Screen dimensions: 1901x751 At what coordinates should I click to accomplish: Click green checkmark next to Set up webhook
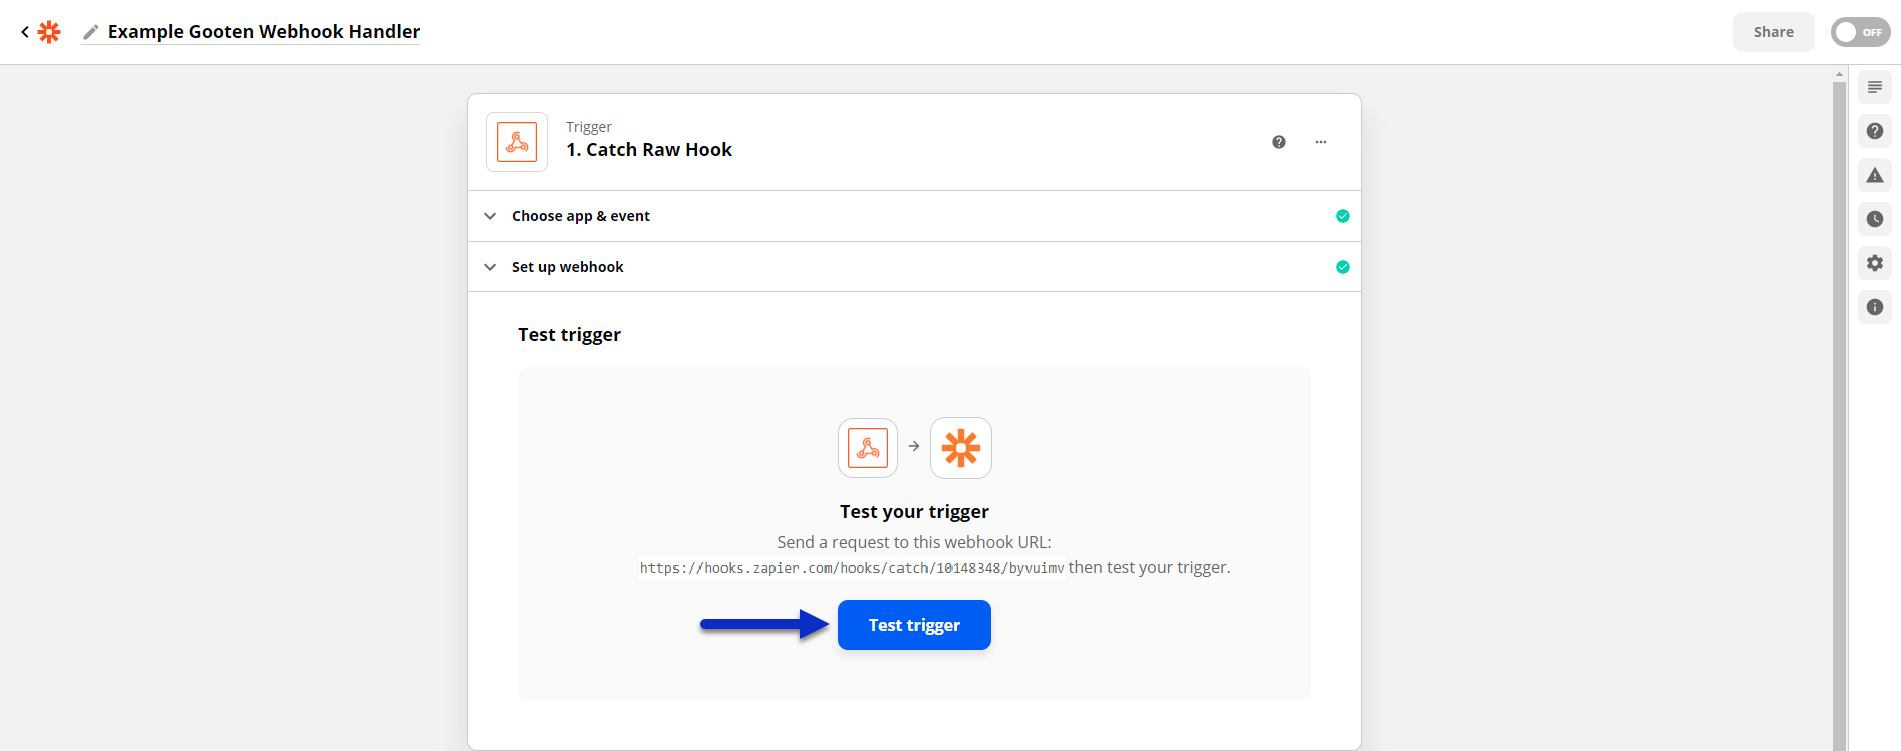tap(1343, 267)
